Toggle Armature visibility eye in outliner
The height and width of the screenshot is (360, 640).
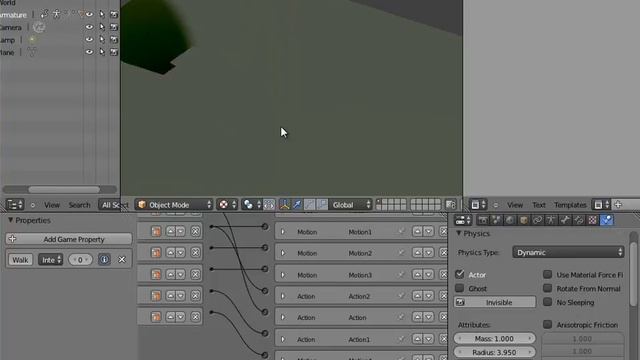[89, 14]
